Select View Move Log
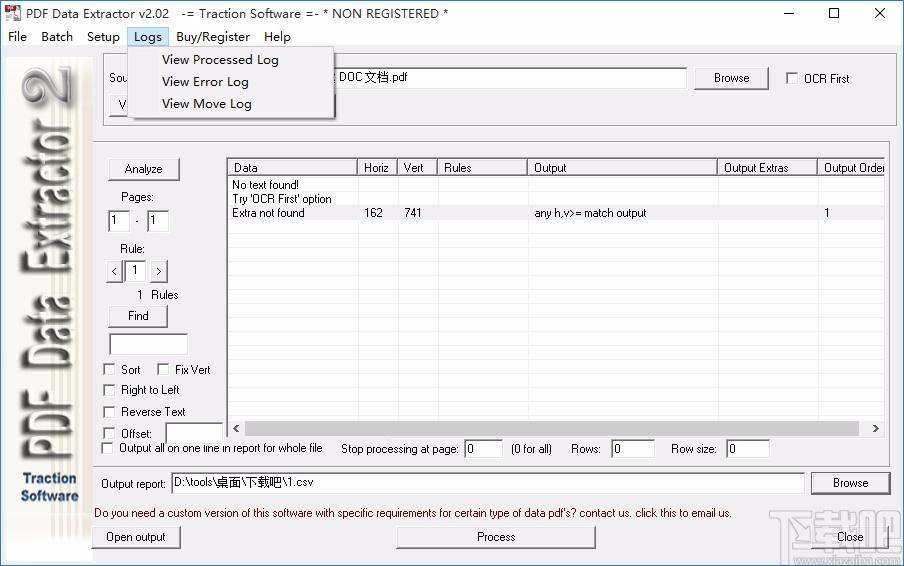This screenshot has width=904, height=566. 206,104
